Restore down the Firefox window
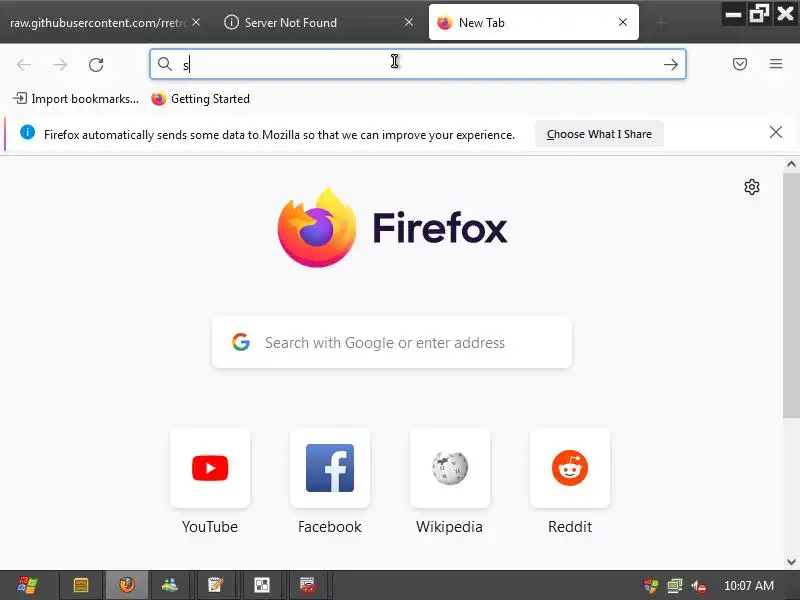800x600 pixels. tap(759, 14)
